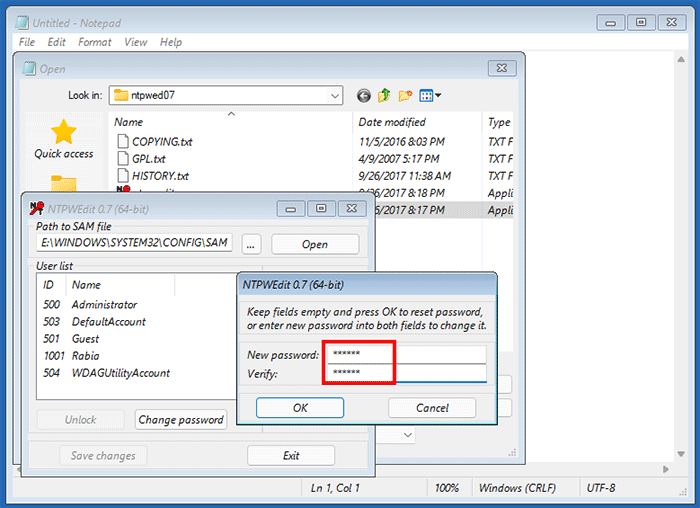Click the Notepad icon in main title bar
The image size is (700, 508).
(x=22, y=23)
